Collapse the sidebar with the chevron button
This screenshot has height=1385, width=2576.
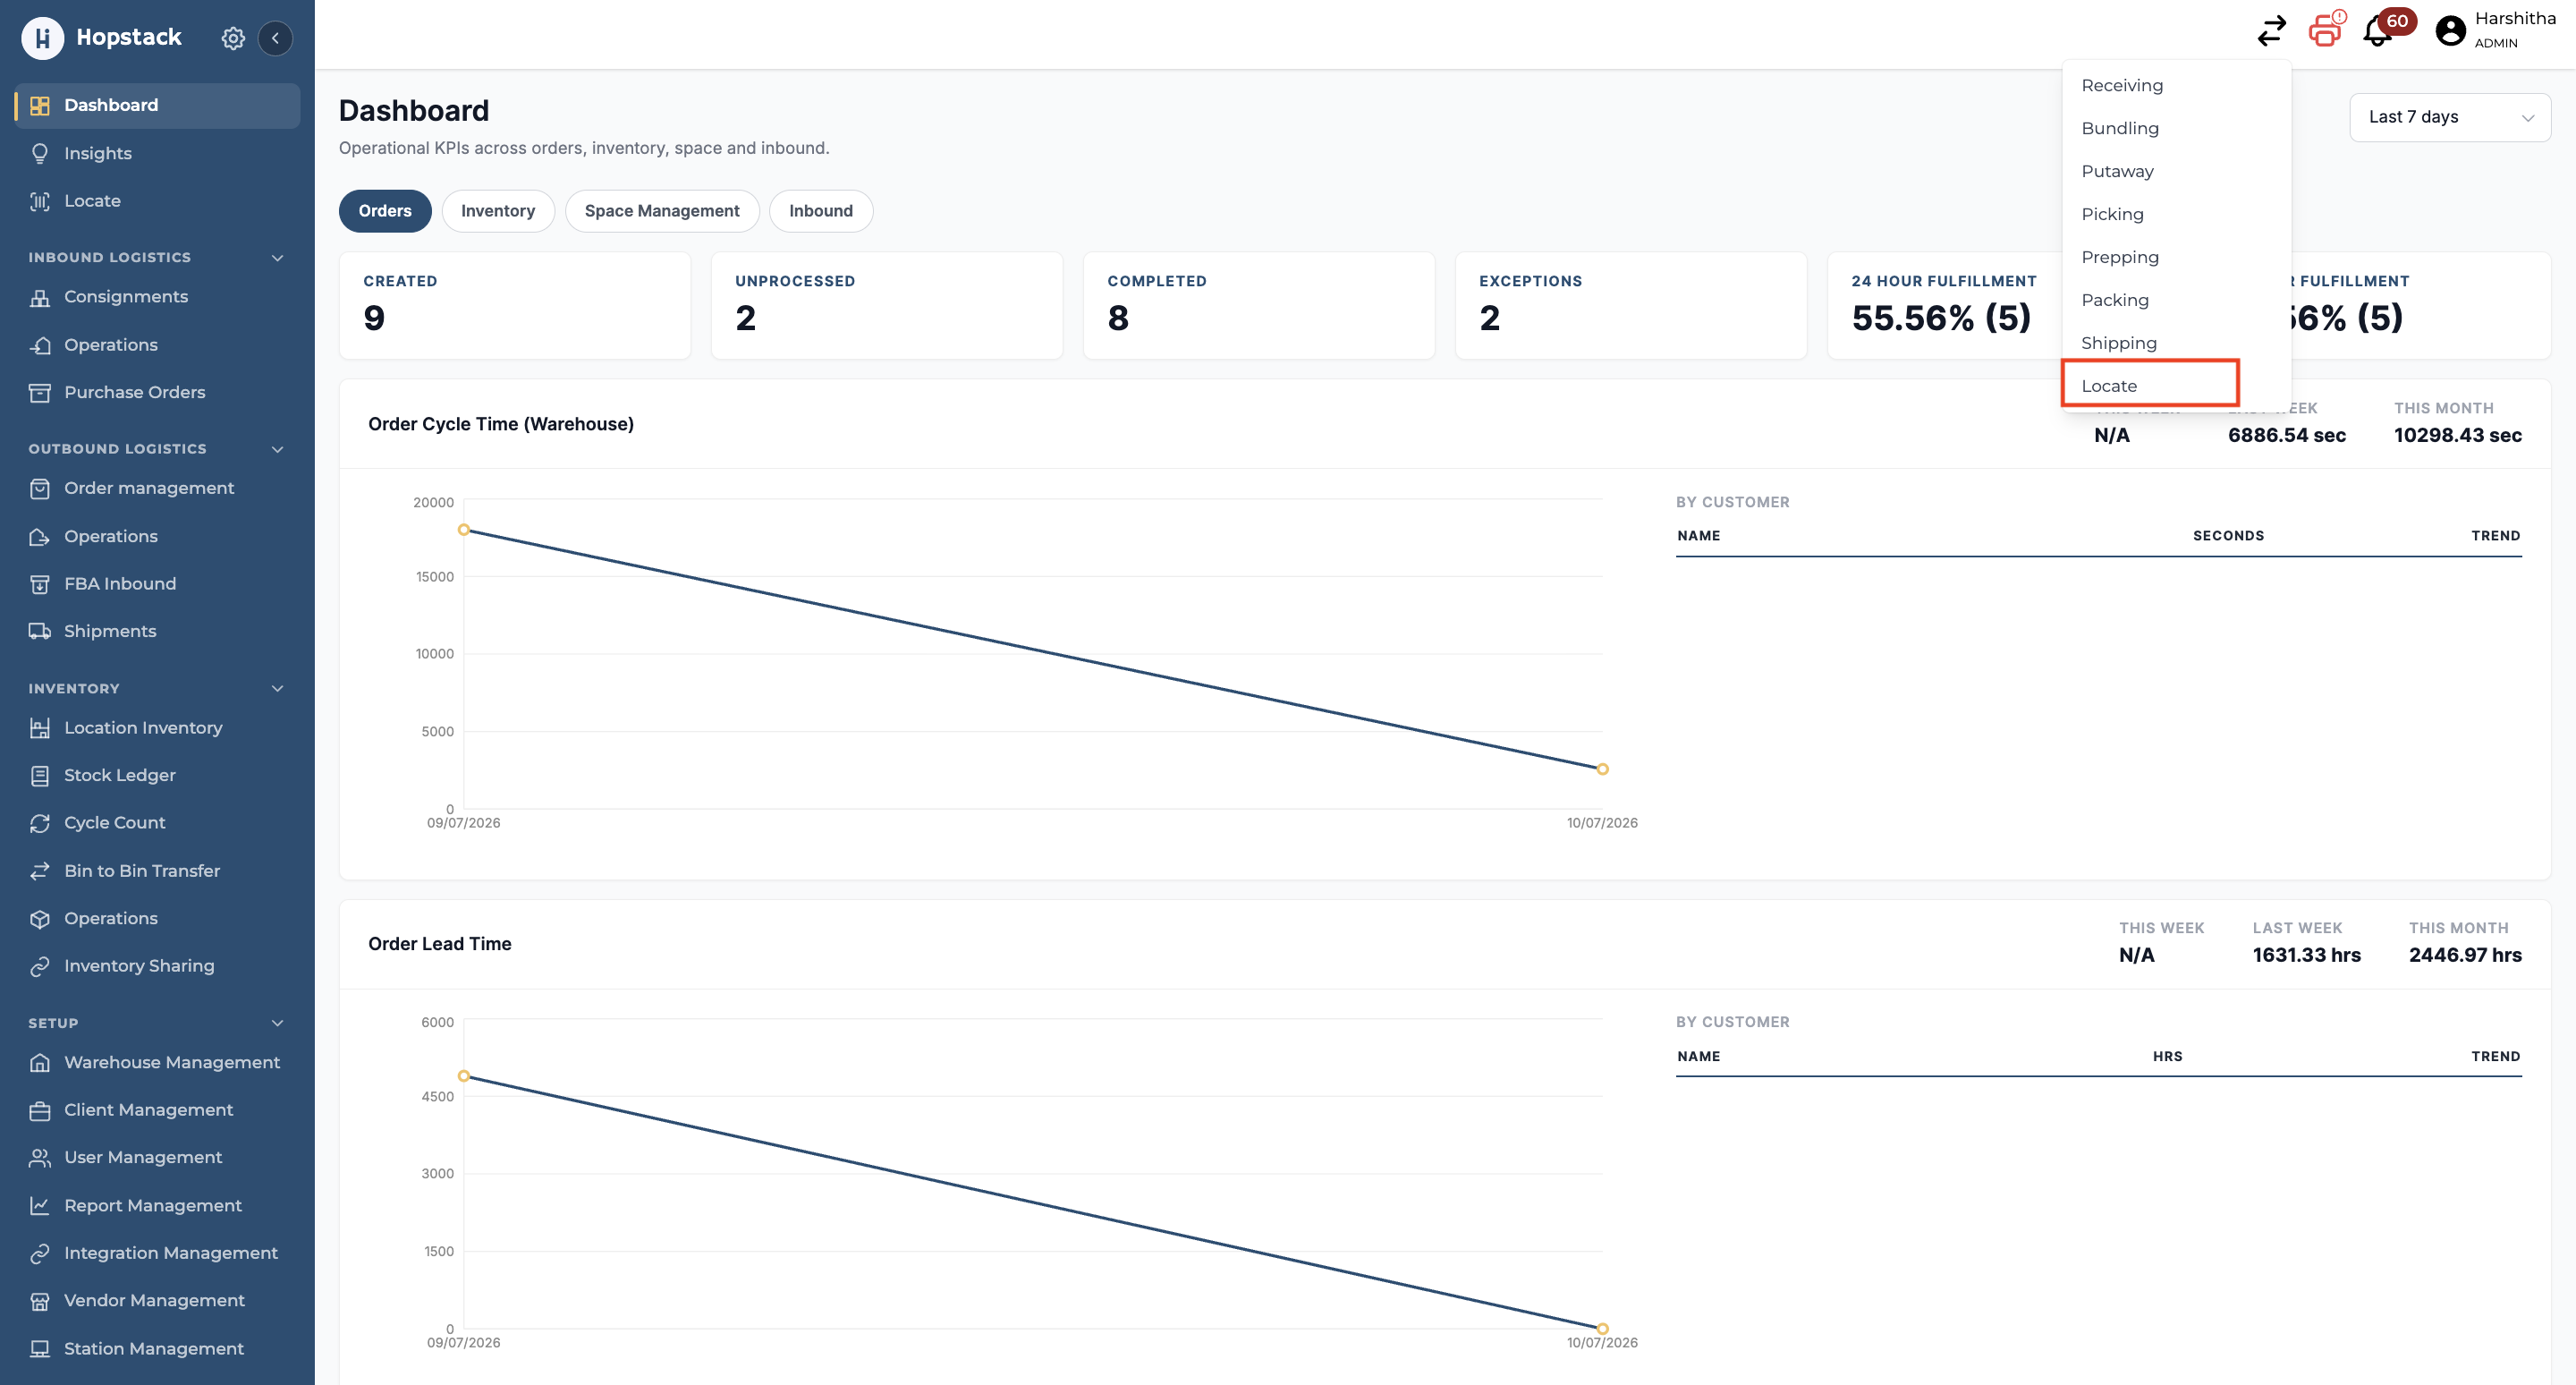pos(275,38)
